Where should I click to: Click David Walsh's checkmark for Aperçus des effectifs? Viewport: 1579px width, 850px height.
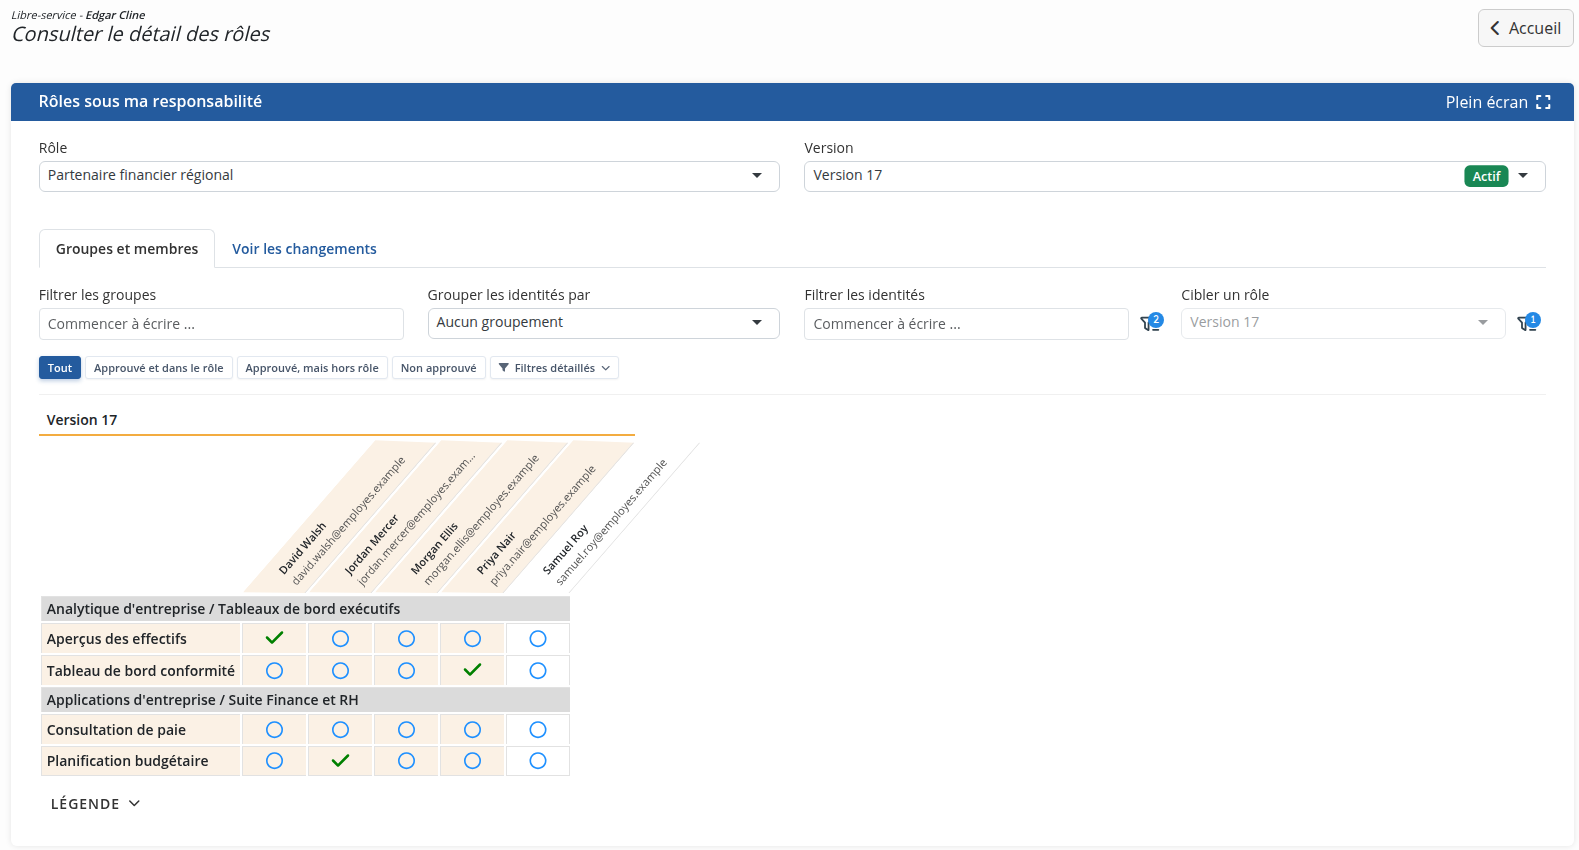click(274, 638)
